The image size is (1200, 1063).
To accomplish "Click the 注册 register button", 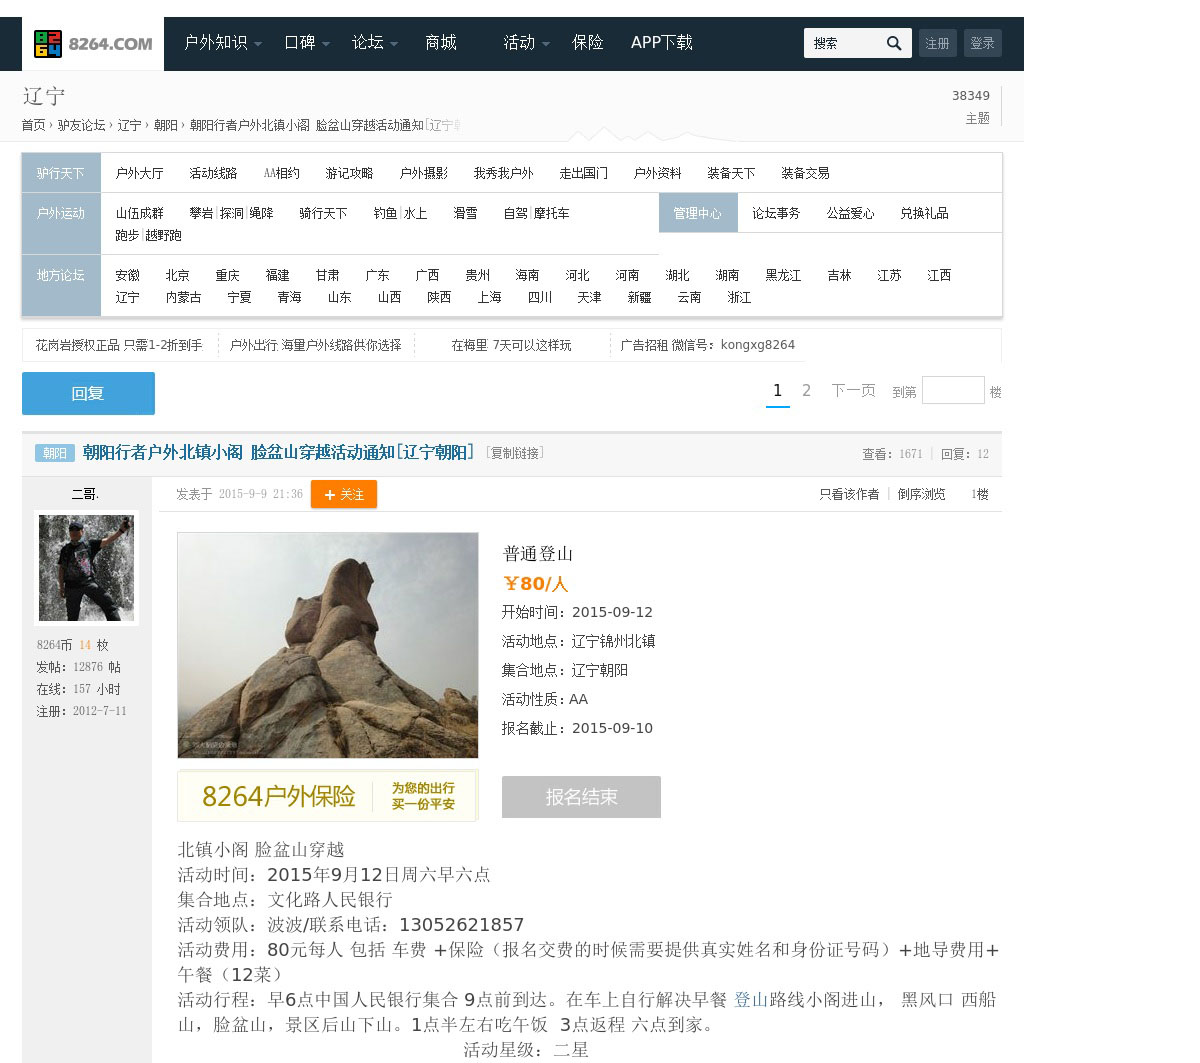I will click(937, 43).
